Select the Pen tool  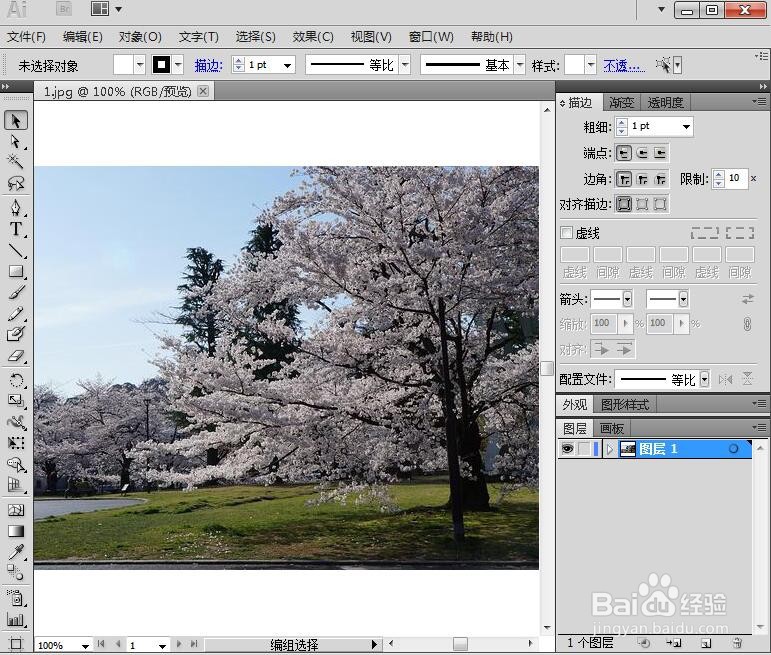[16, 207]
